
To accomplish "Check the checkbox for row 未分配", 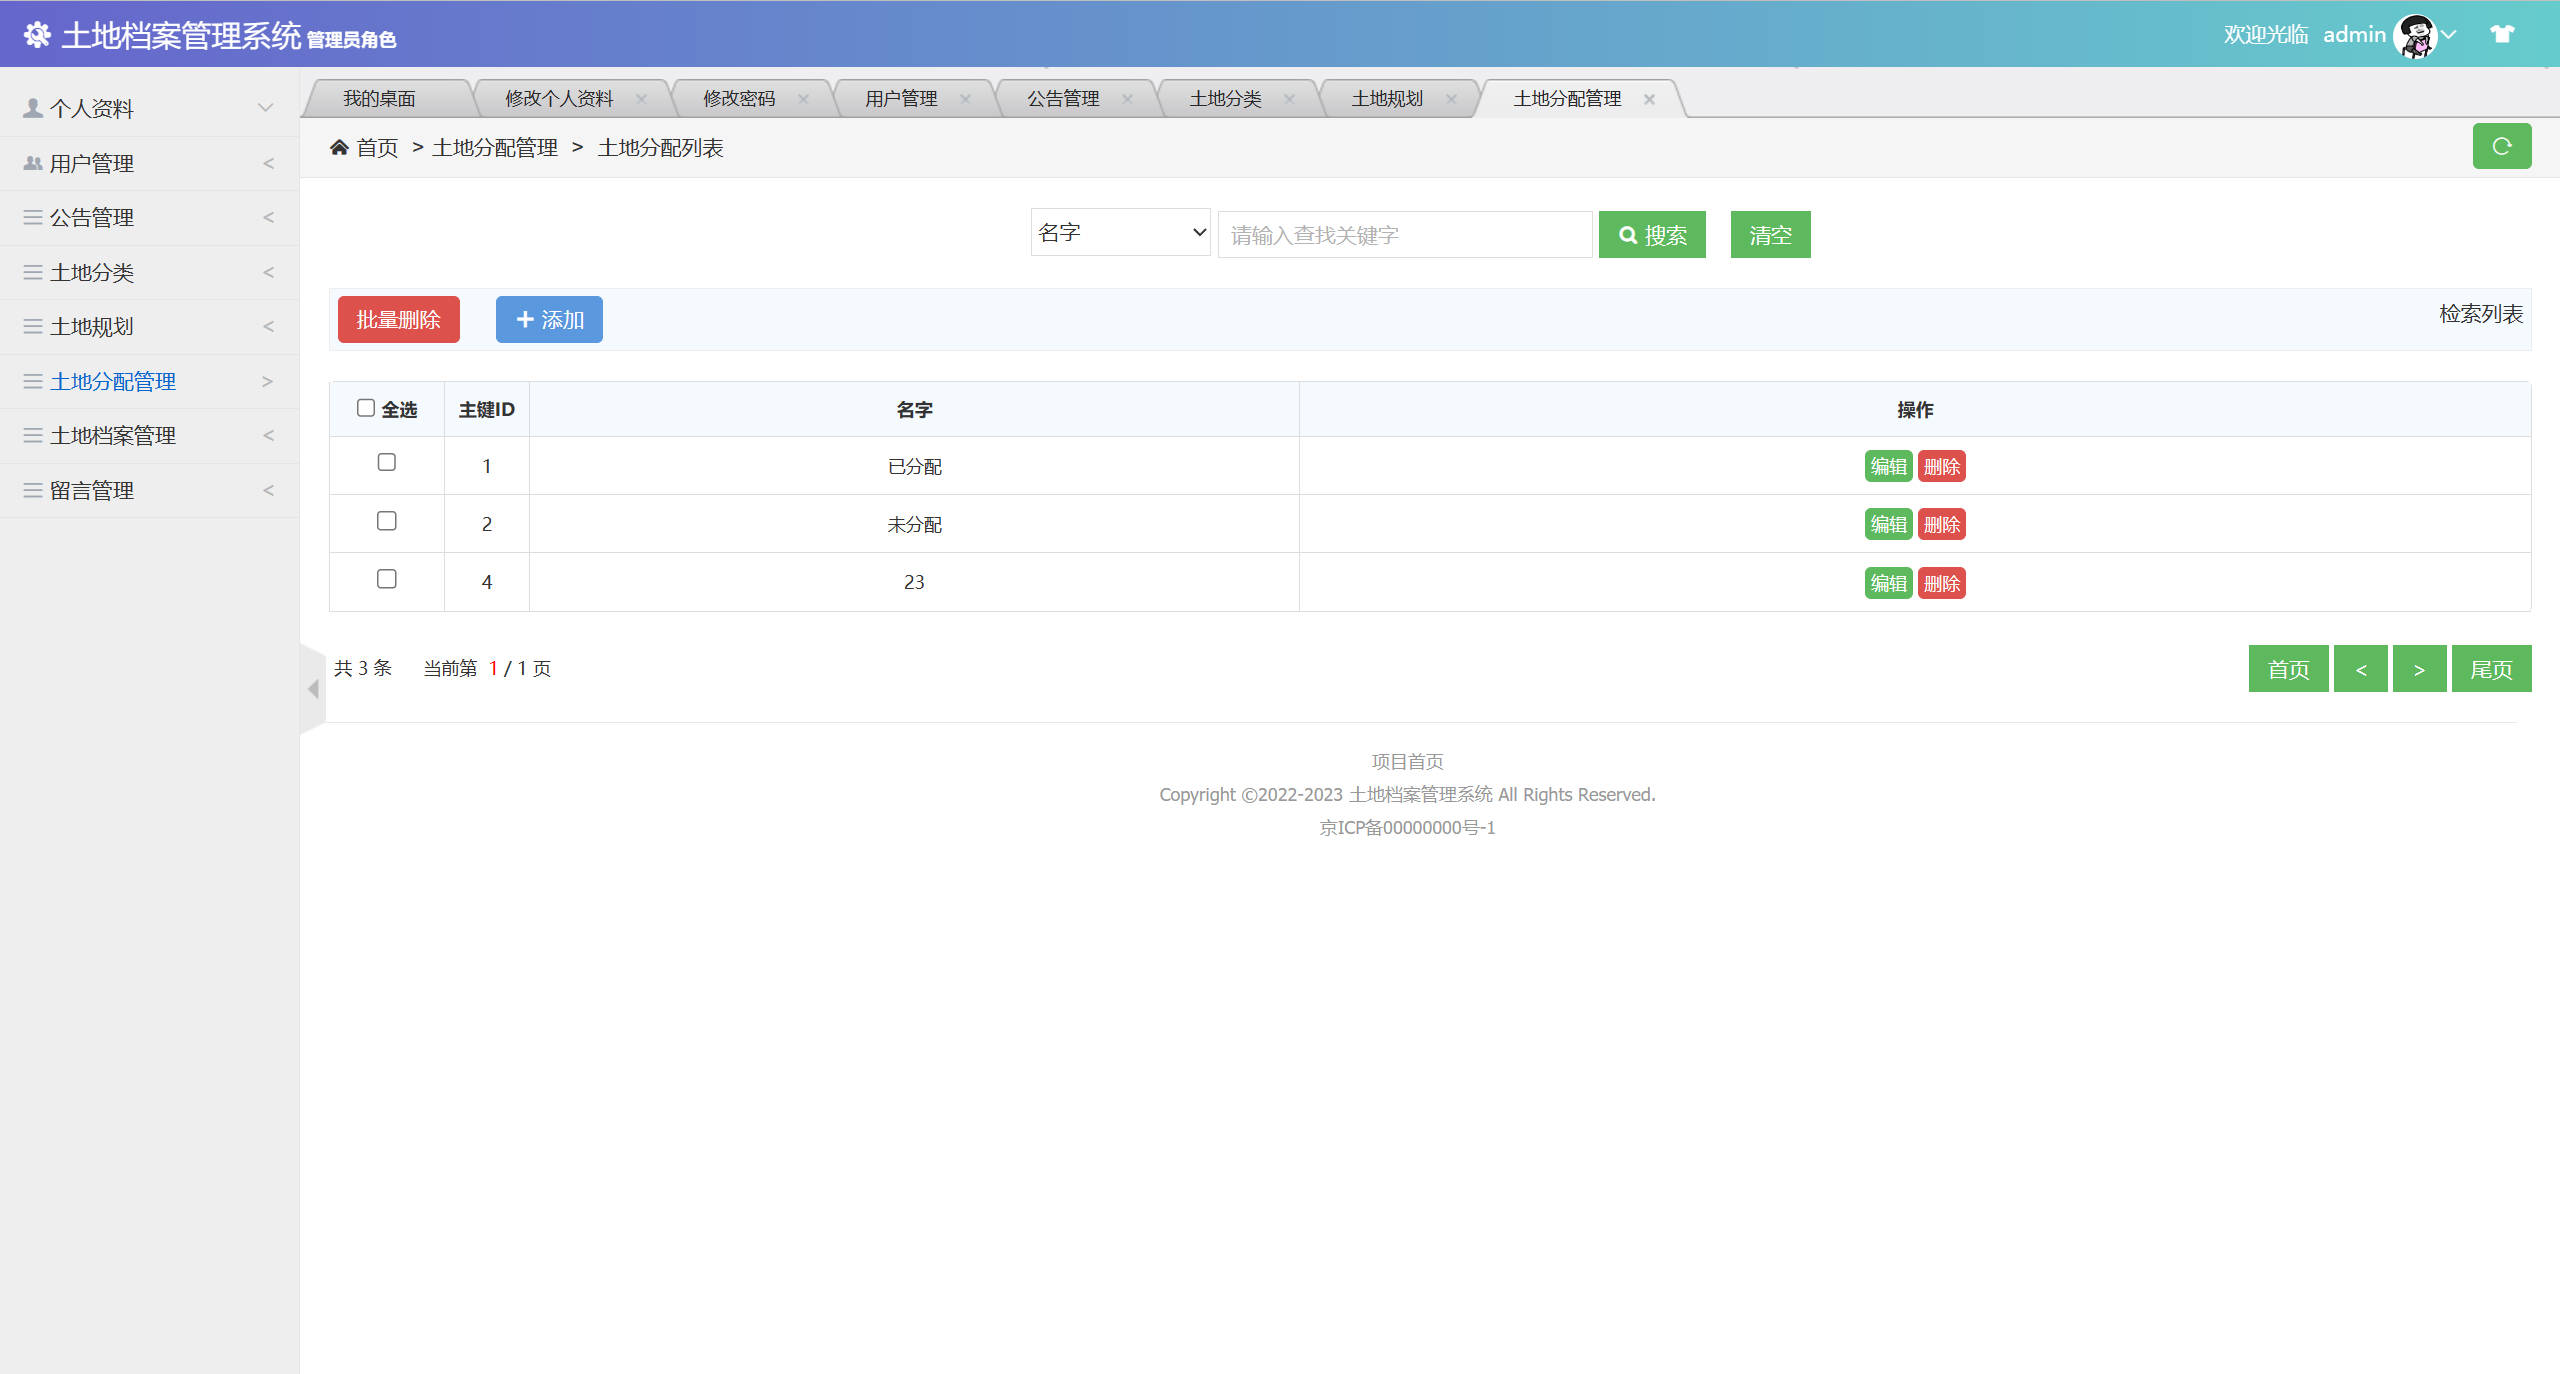I will (386, 520).
